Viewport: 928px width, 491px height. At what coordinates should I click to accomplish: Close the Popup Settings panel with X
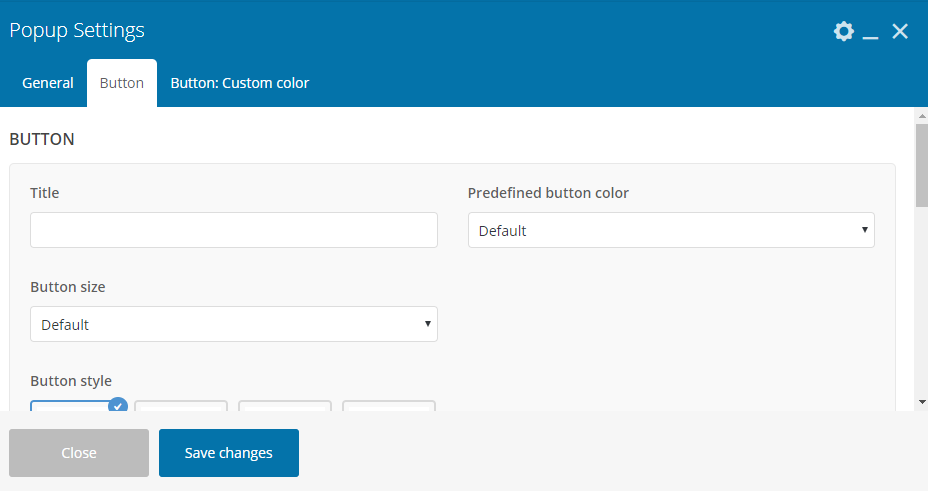(x=900, y=32)
